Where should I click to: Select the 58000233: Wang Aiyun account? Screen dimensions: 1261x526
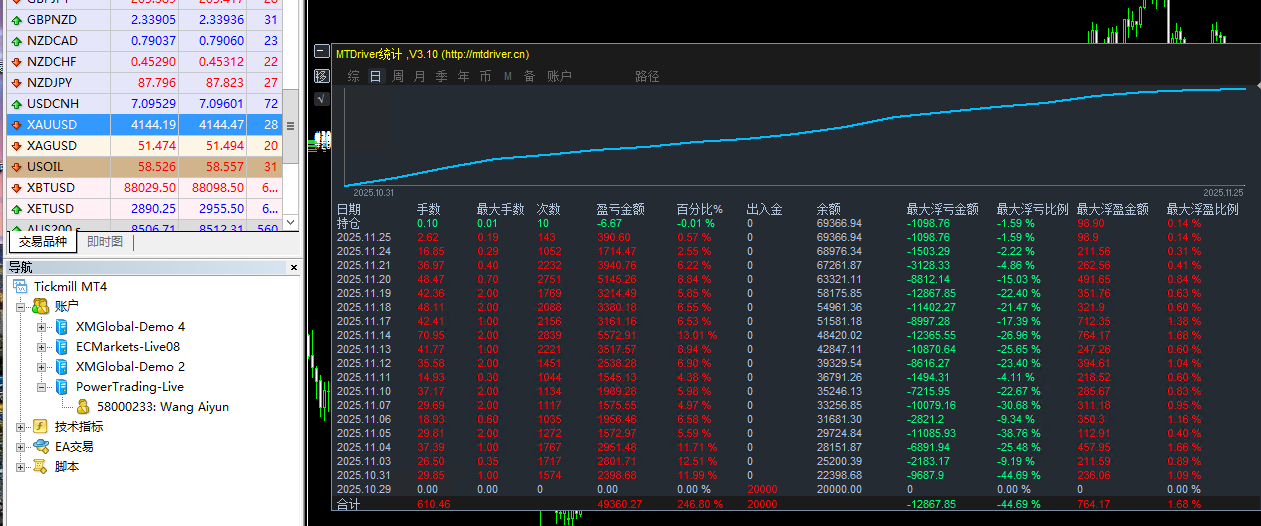tap(163, 407)
